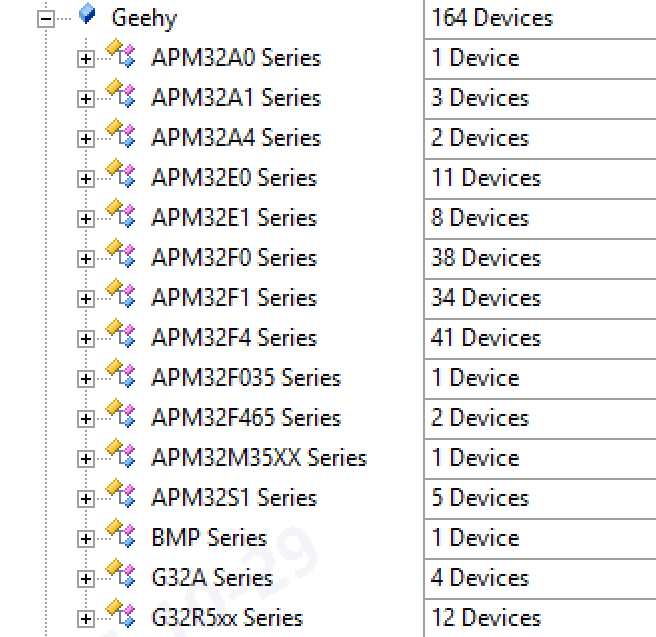Click the BMP Series device family icon
The image size is (656, 637).
pos(121,535)
